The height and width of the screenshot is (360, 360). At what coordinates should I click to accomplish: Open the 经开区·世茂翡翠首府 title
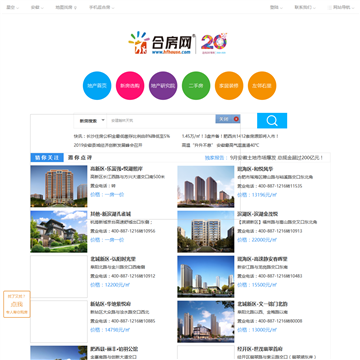260,349
